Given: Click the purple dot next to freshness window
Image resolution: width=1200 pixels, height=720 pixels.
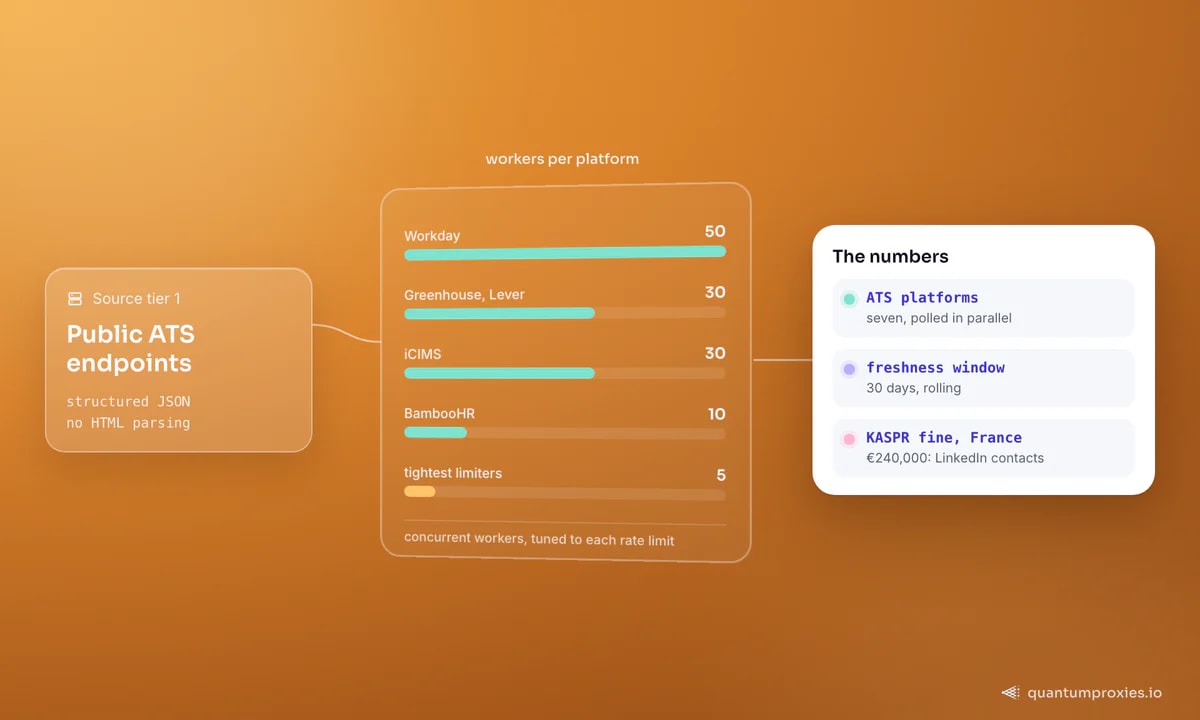Looking at the screenshot, I should [x=849, y=369].
